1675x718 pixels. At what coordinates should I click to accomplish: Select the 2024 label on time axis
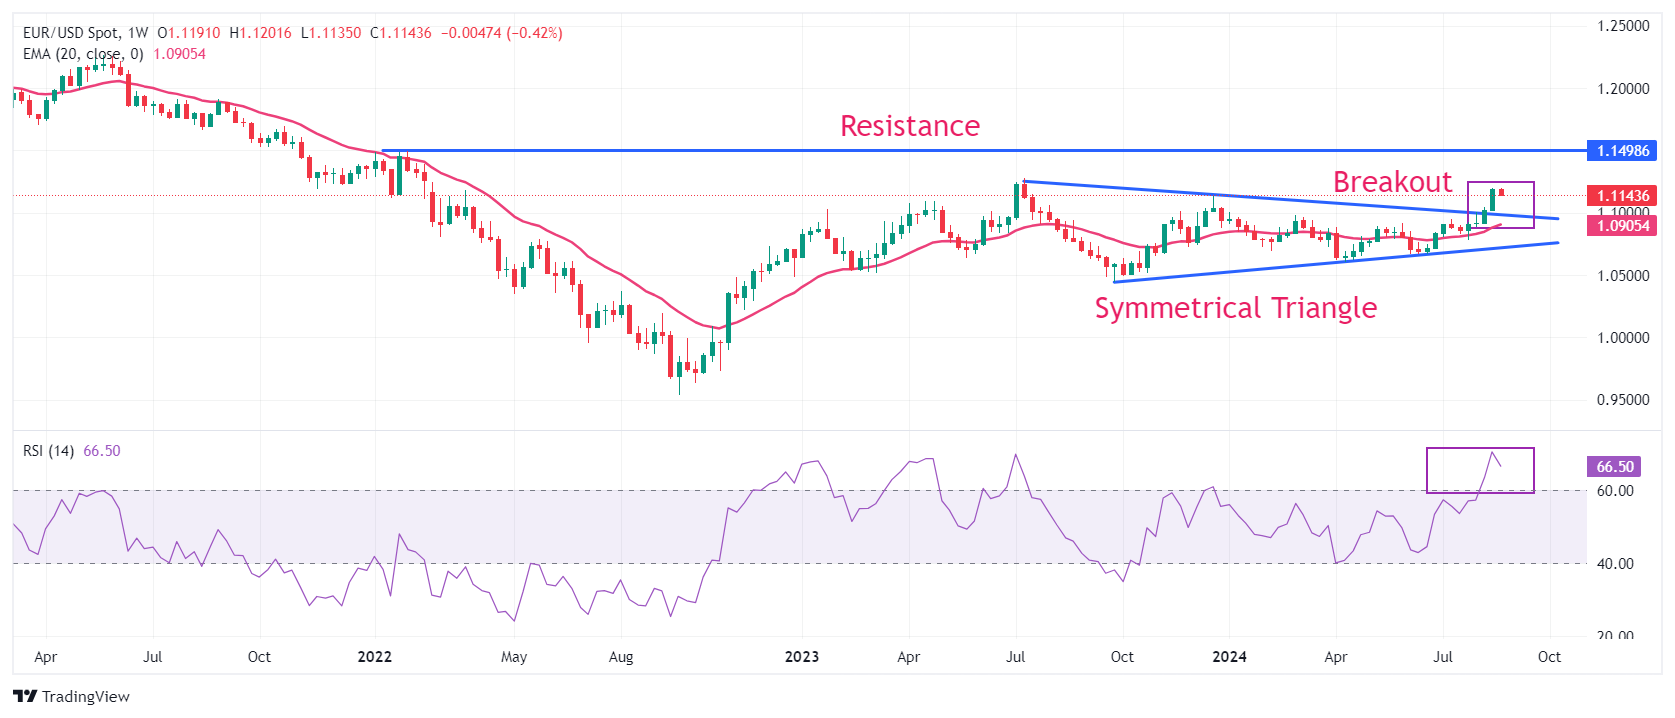[x=1228, y=657]
